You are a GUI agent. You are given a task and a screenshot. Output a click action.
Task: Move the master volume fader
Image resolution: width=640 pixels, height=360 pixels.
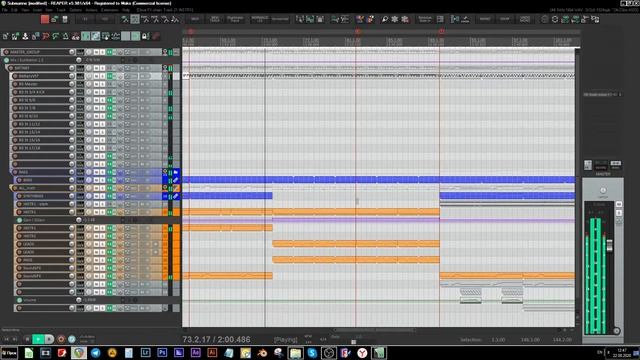(609, 245)
